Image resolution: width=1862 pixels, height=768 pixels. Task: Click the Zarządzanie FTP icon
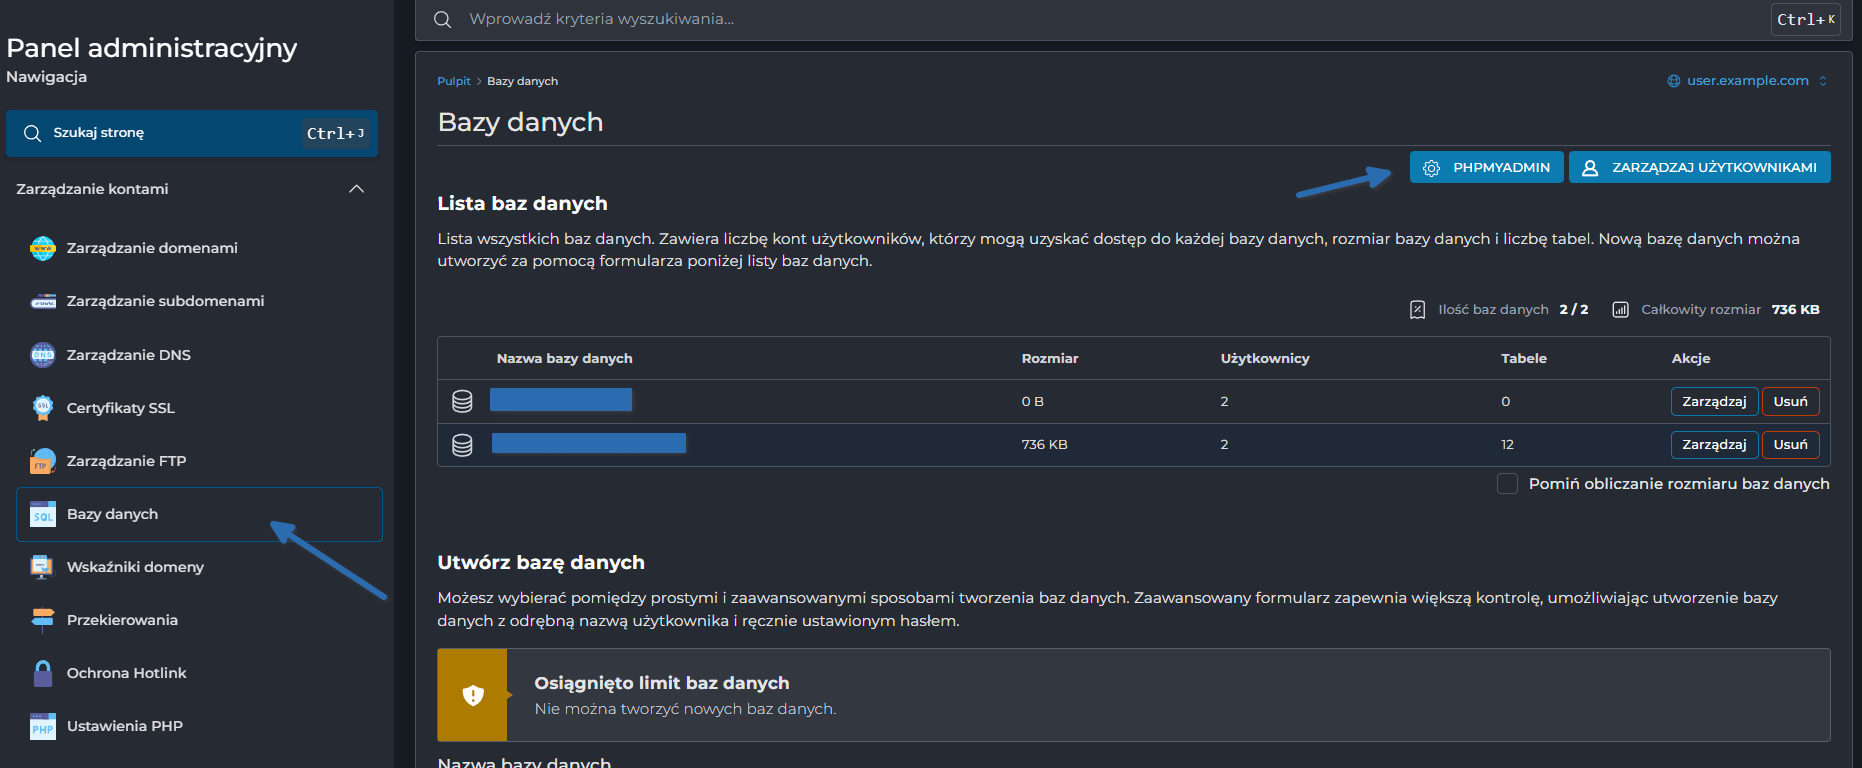pos(43,461)
